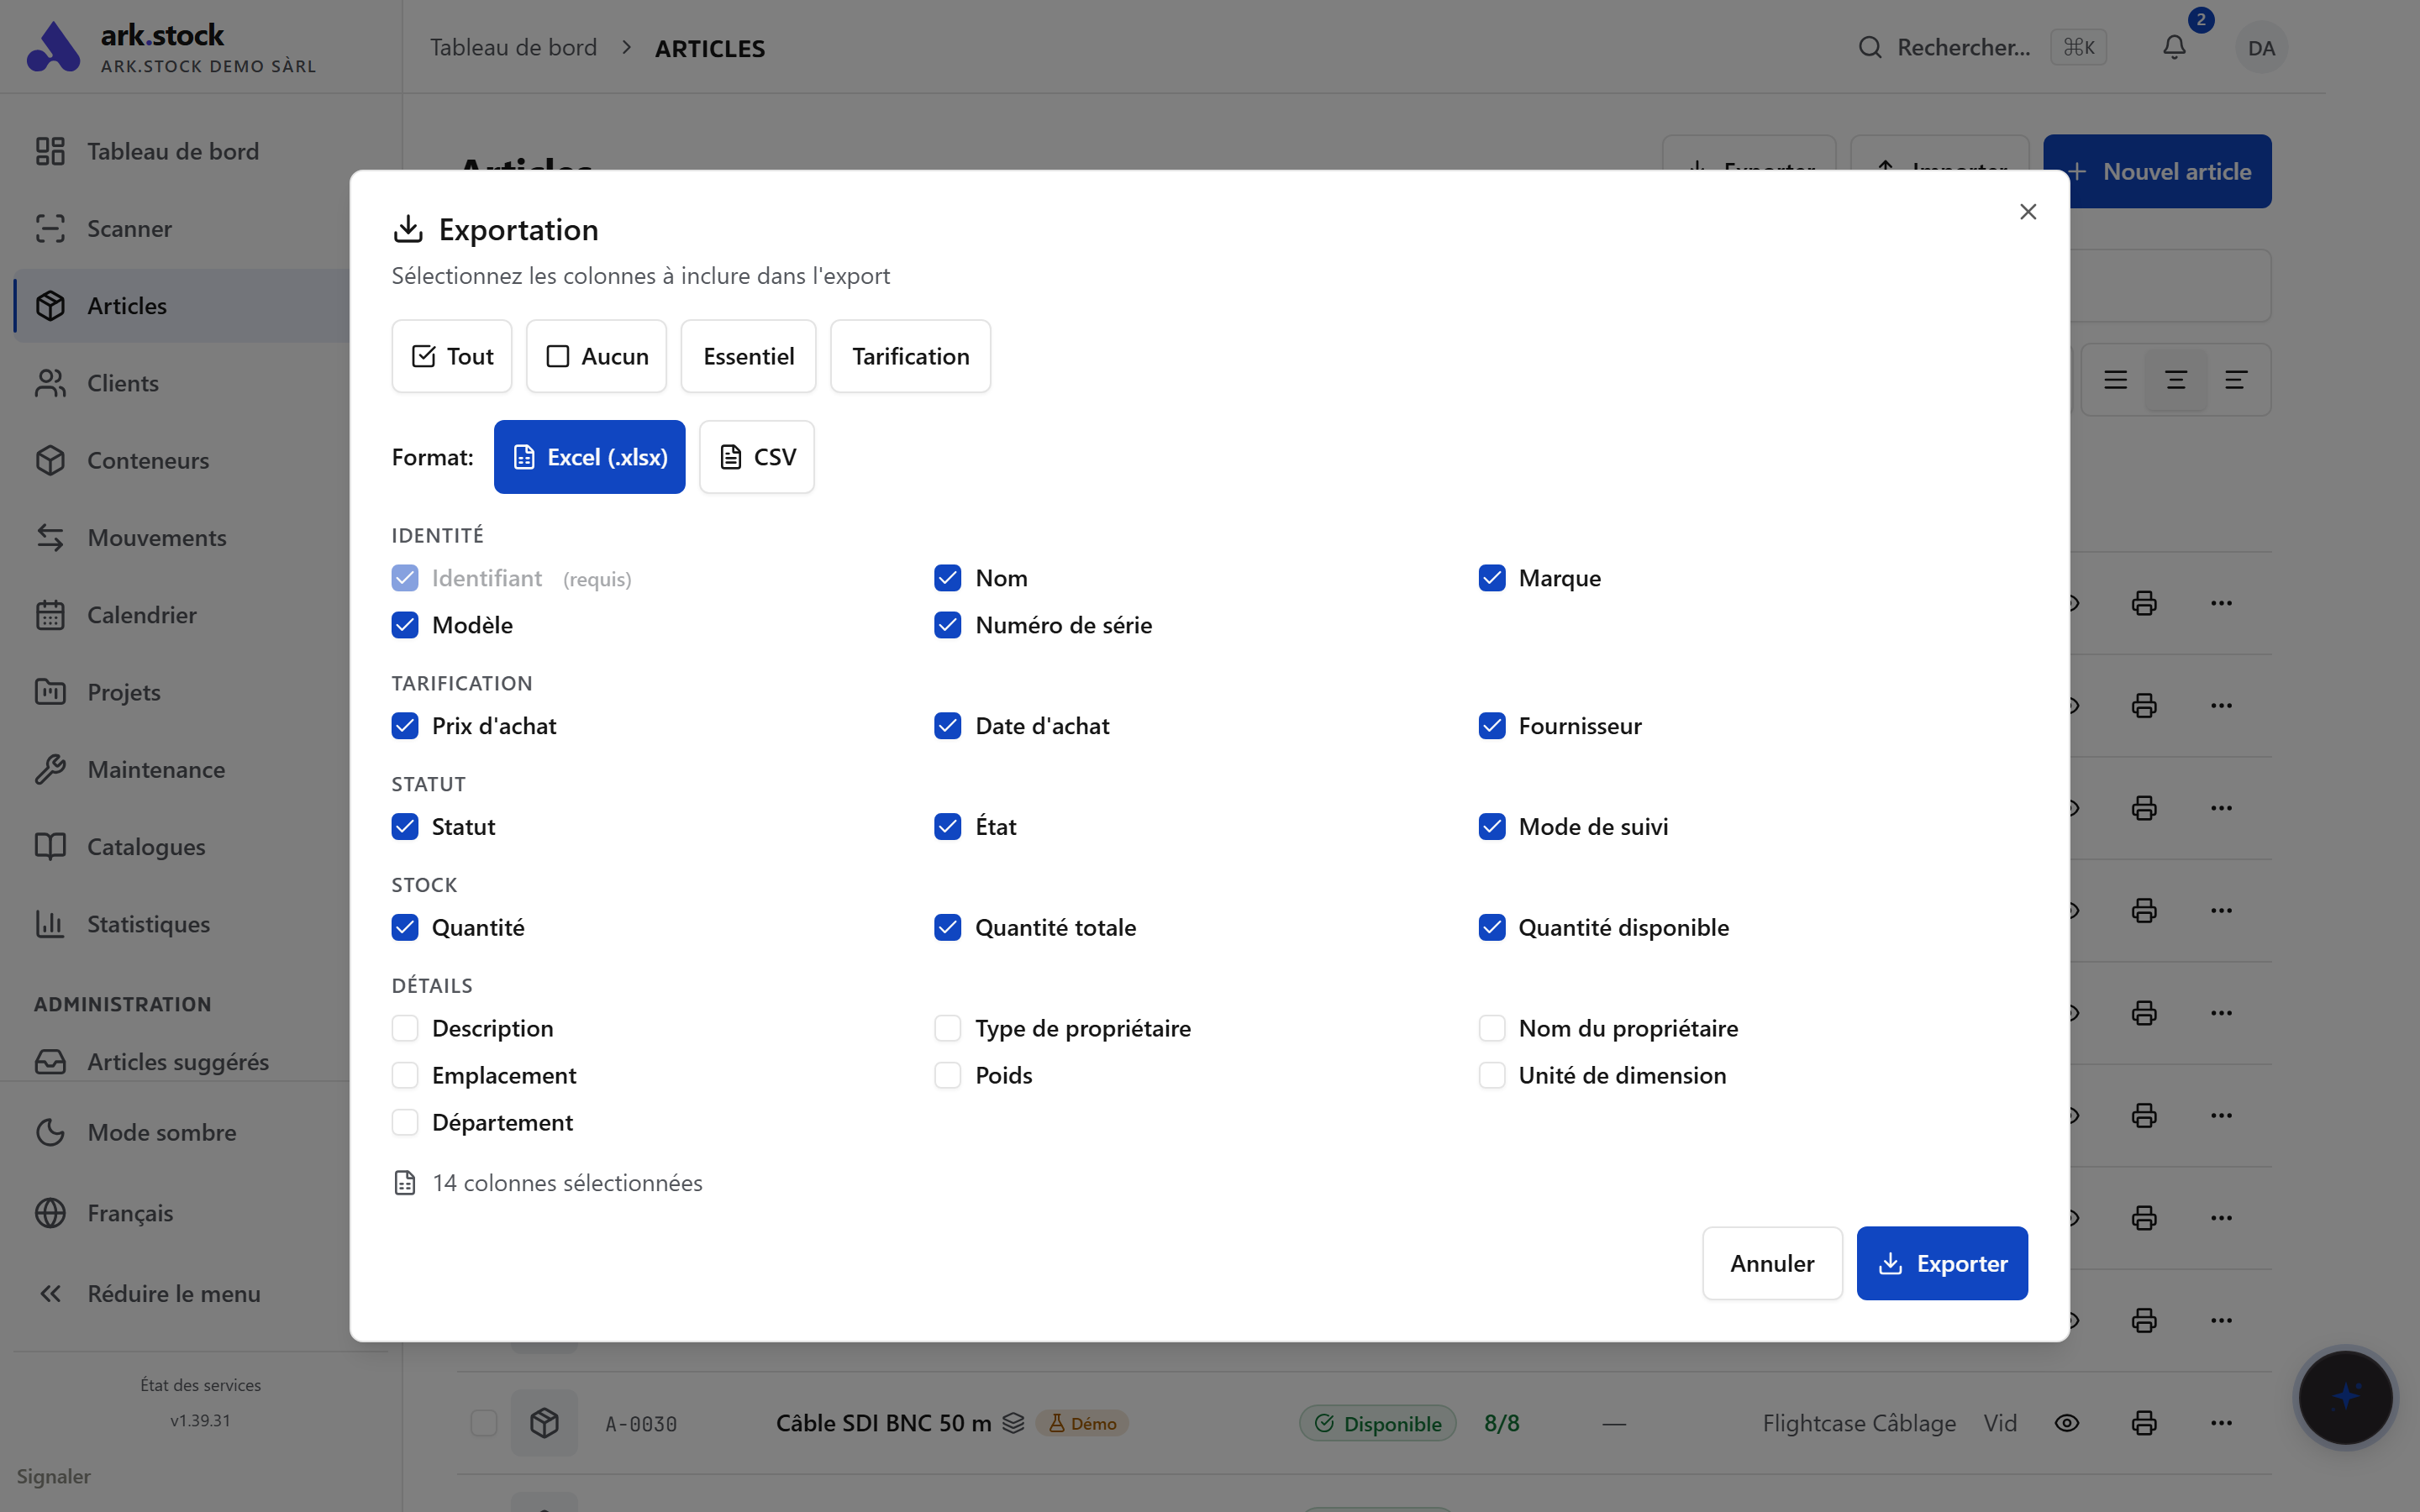The width and height of the screenshot is (2420, 1512).
Task: Enable the Description column checkbox
Action: pyautogui.click(x=404, y=1028)
